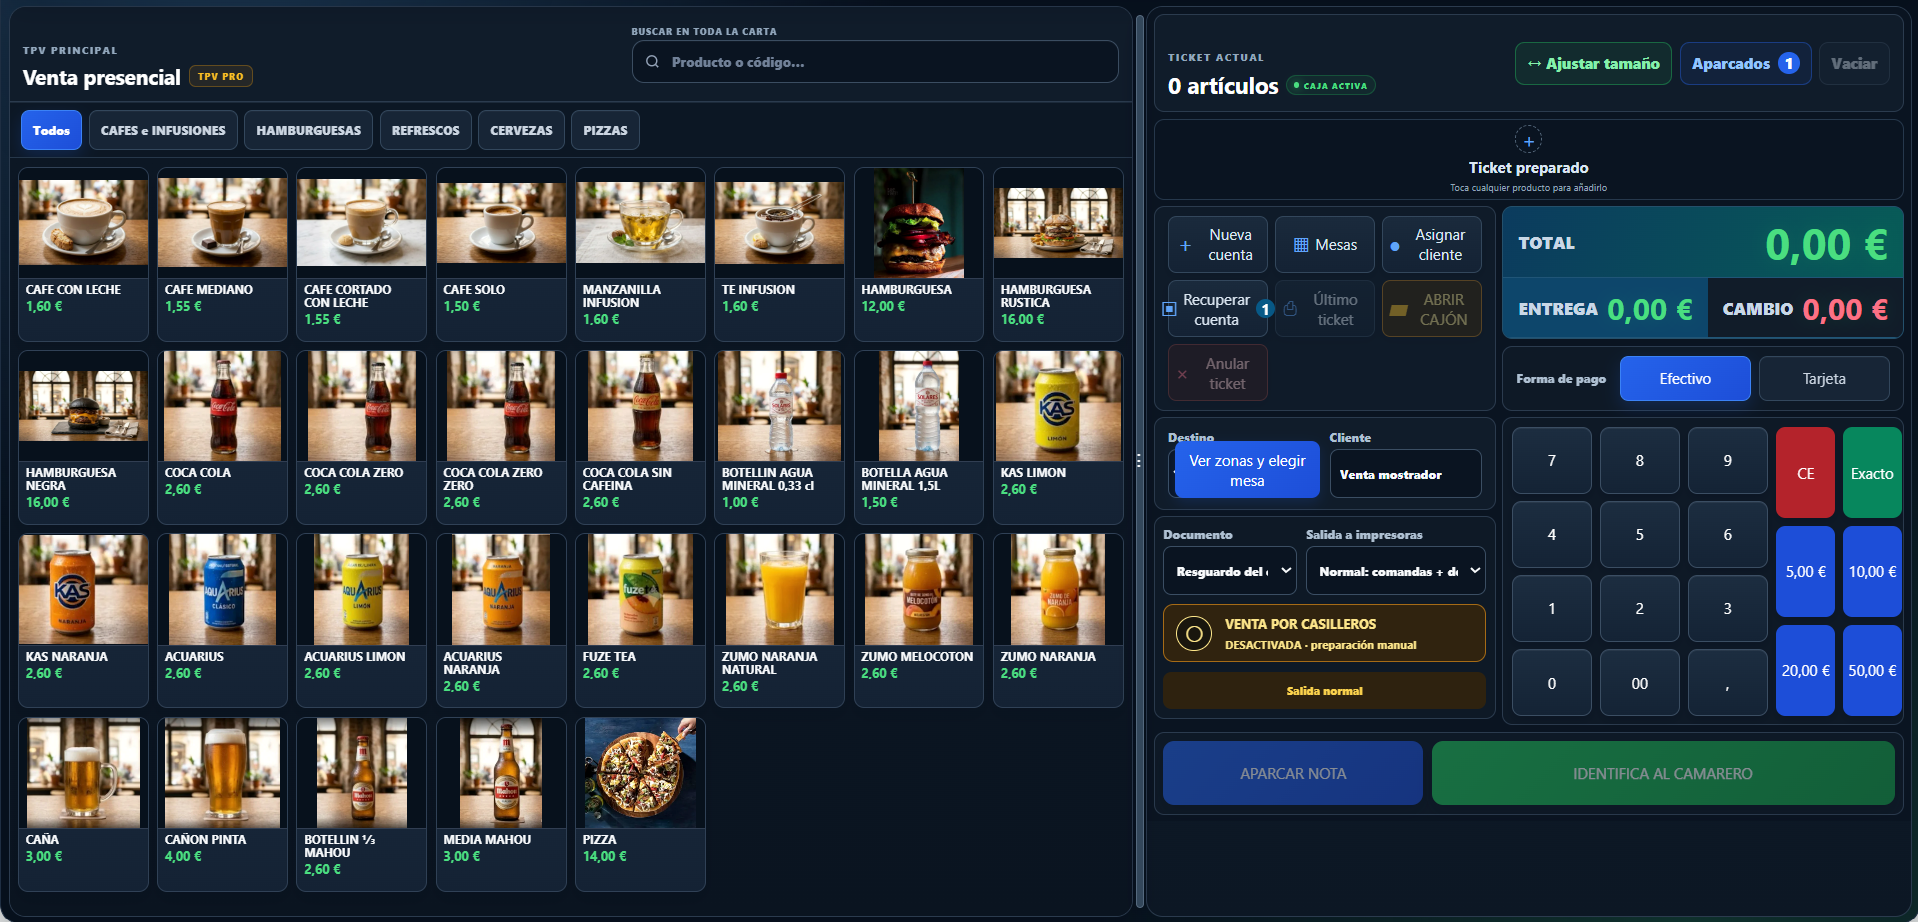Select the FUZE TEA product picture
Viewport: 1918px width, 922px height.
[640, 590]
